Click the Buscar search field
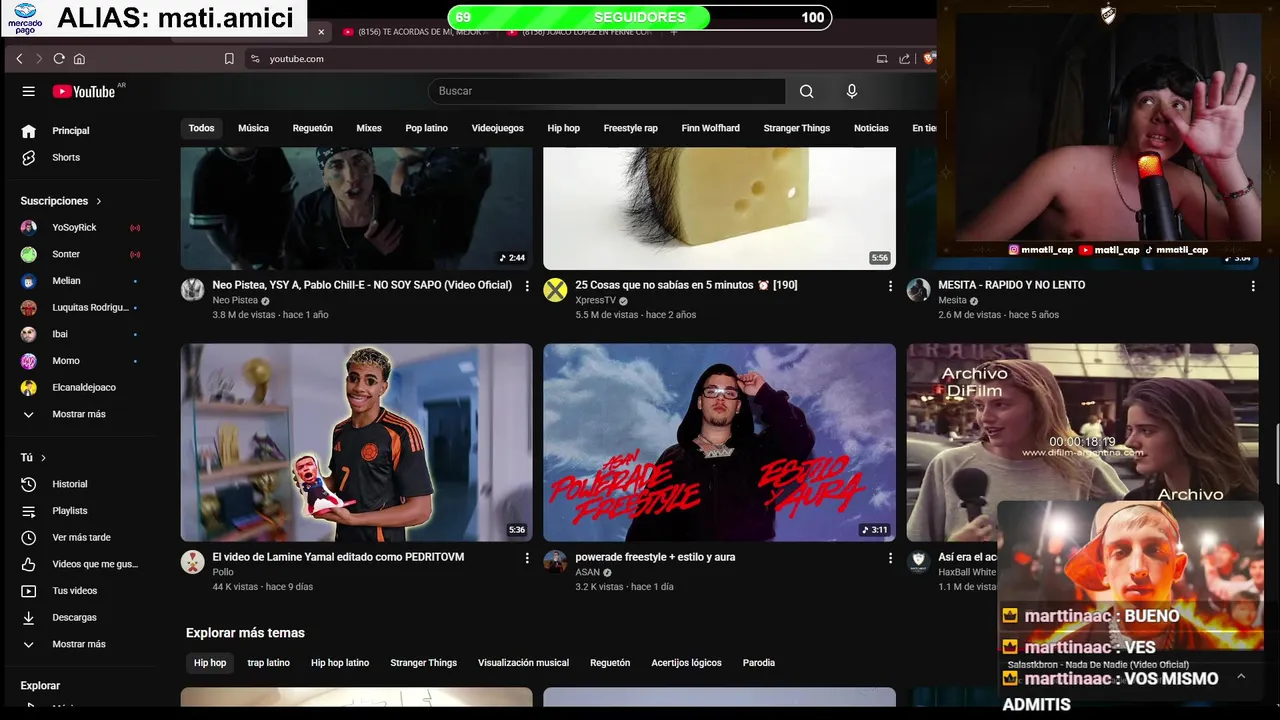Viewport: 1280px width, 720px height. pos(607,91)
